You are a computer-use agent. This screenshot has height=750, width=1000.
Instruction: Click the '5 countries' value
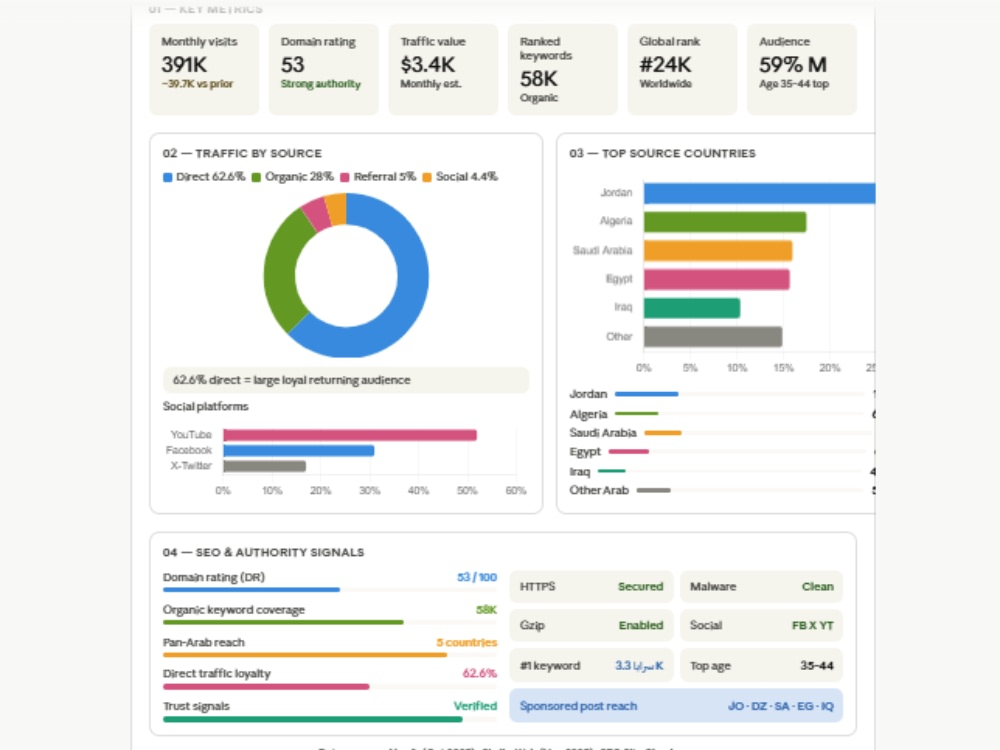click(x=467, y=642)
